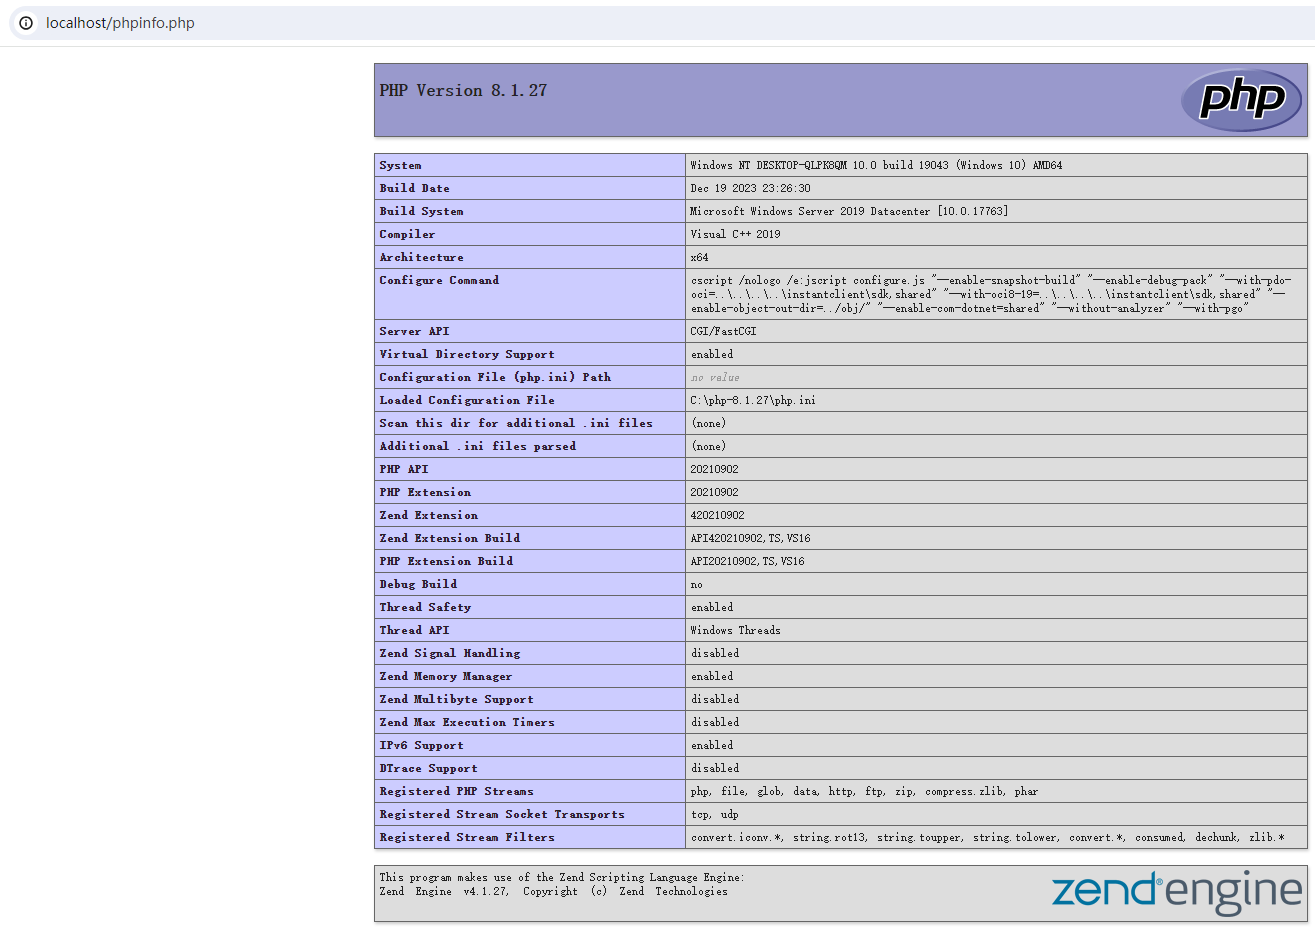Viewport: 1315px width, 927px height.
Task: Select the 'API20210902,TS,VS16' value
Action: [747, 562]
